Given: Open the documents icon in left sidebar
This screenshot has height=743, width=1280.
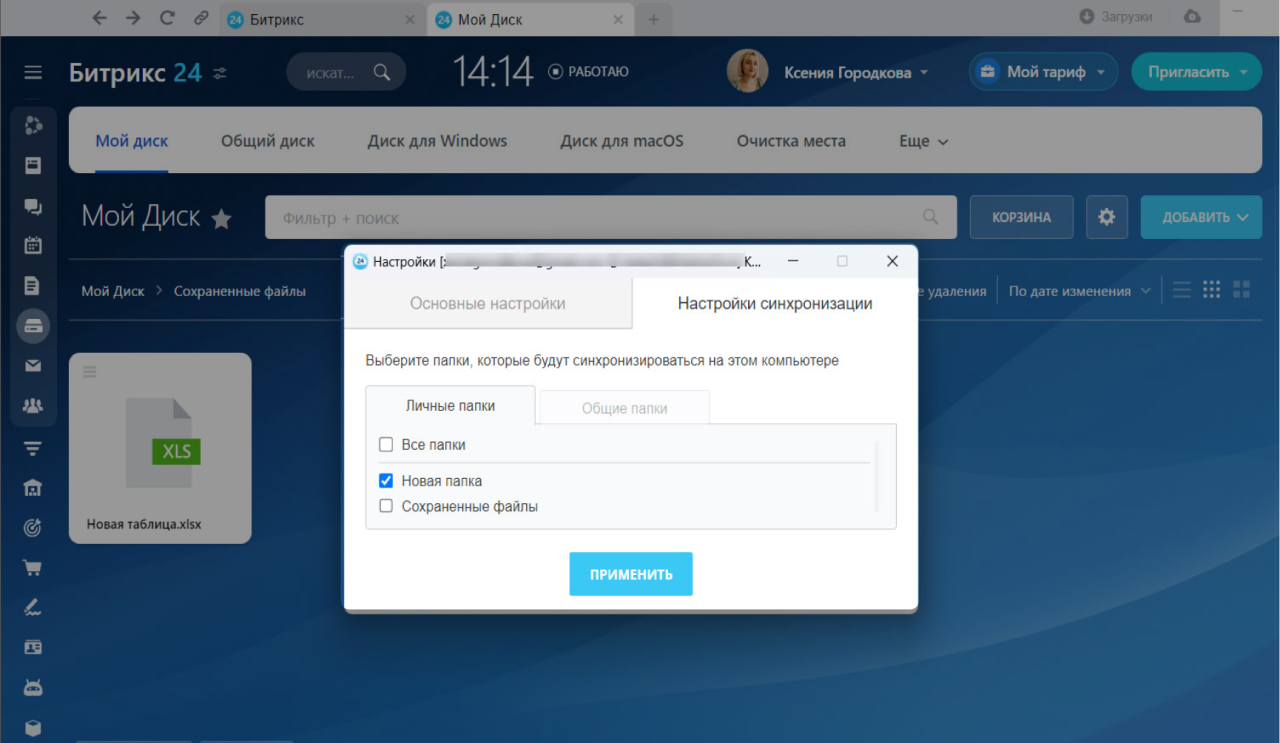Looking at the screenshot, I should click(x=33, y=286).
